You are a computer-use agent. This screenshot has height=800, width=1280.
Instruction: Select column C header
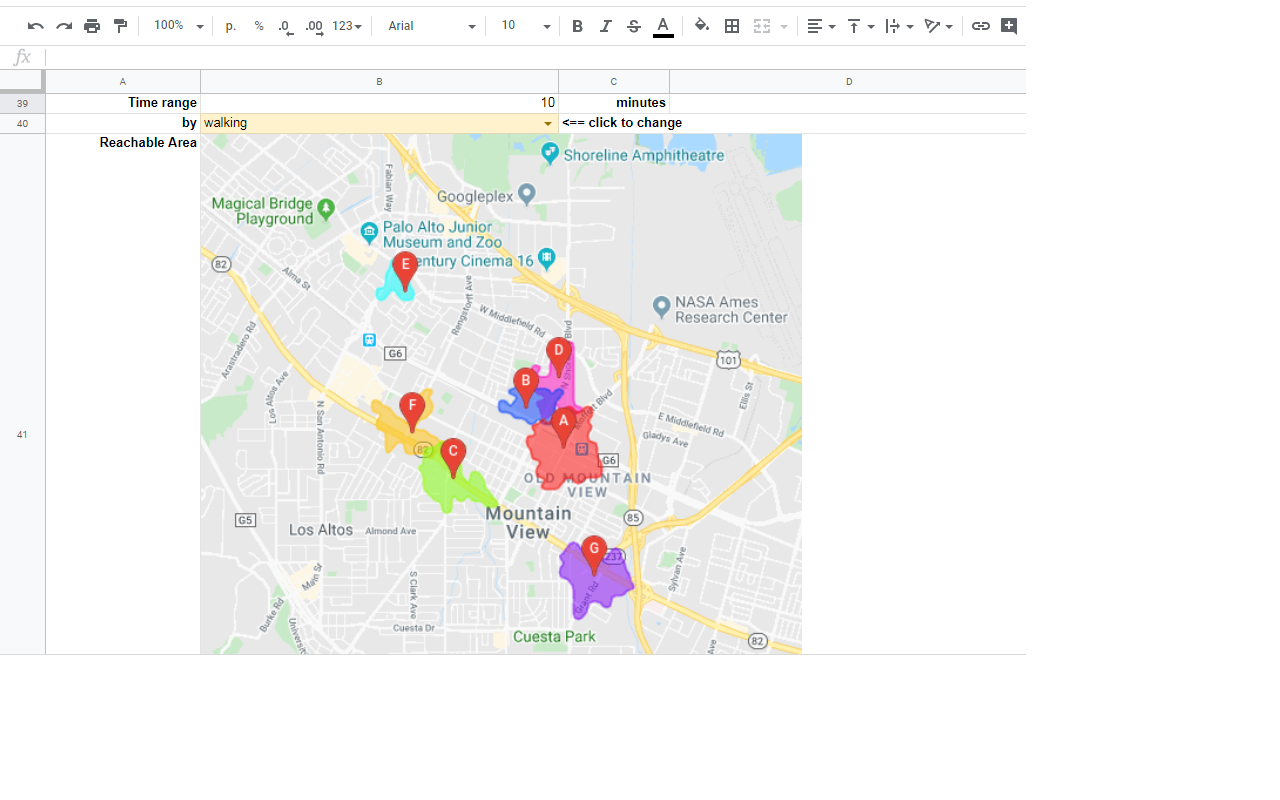tap(614, 81)
